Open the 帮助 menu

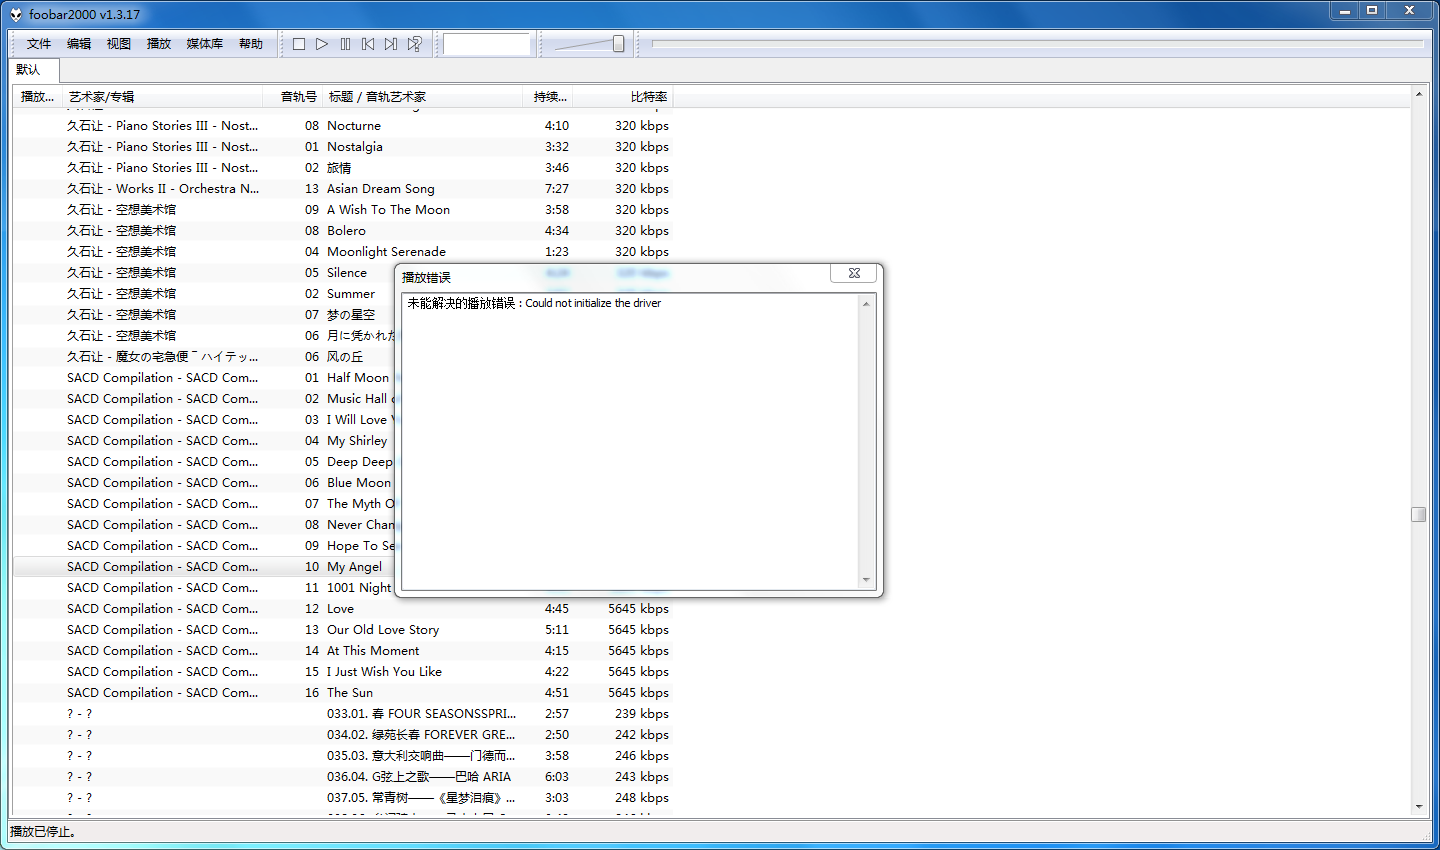click(x=250, y=44)
